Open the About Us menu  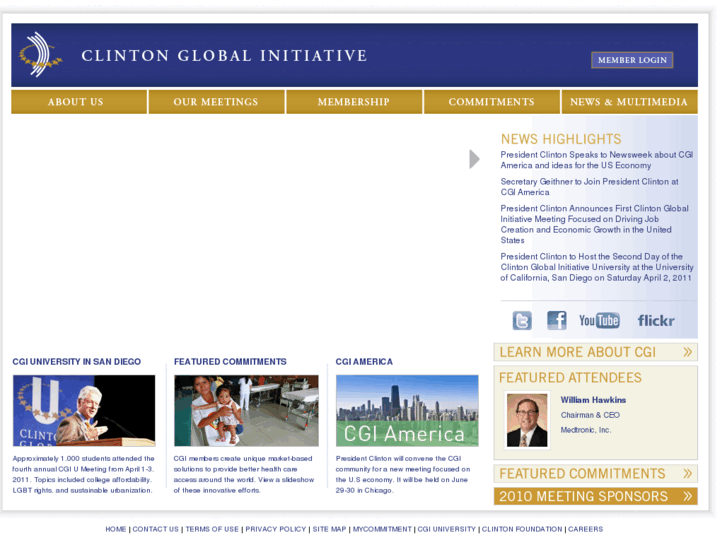[x=79, y=102]
